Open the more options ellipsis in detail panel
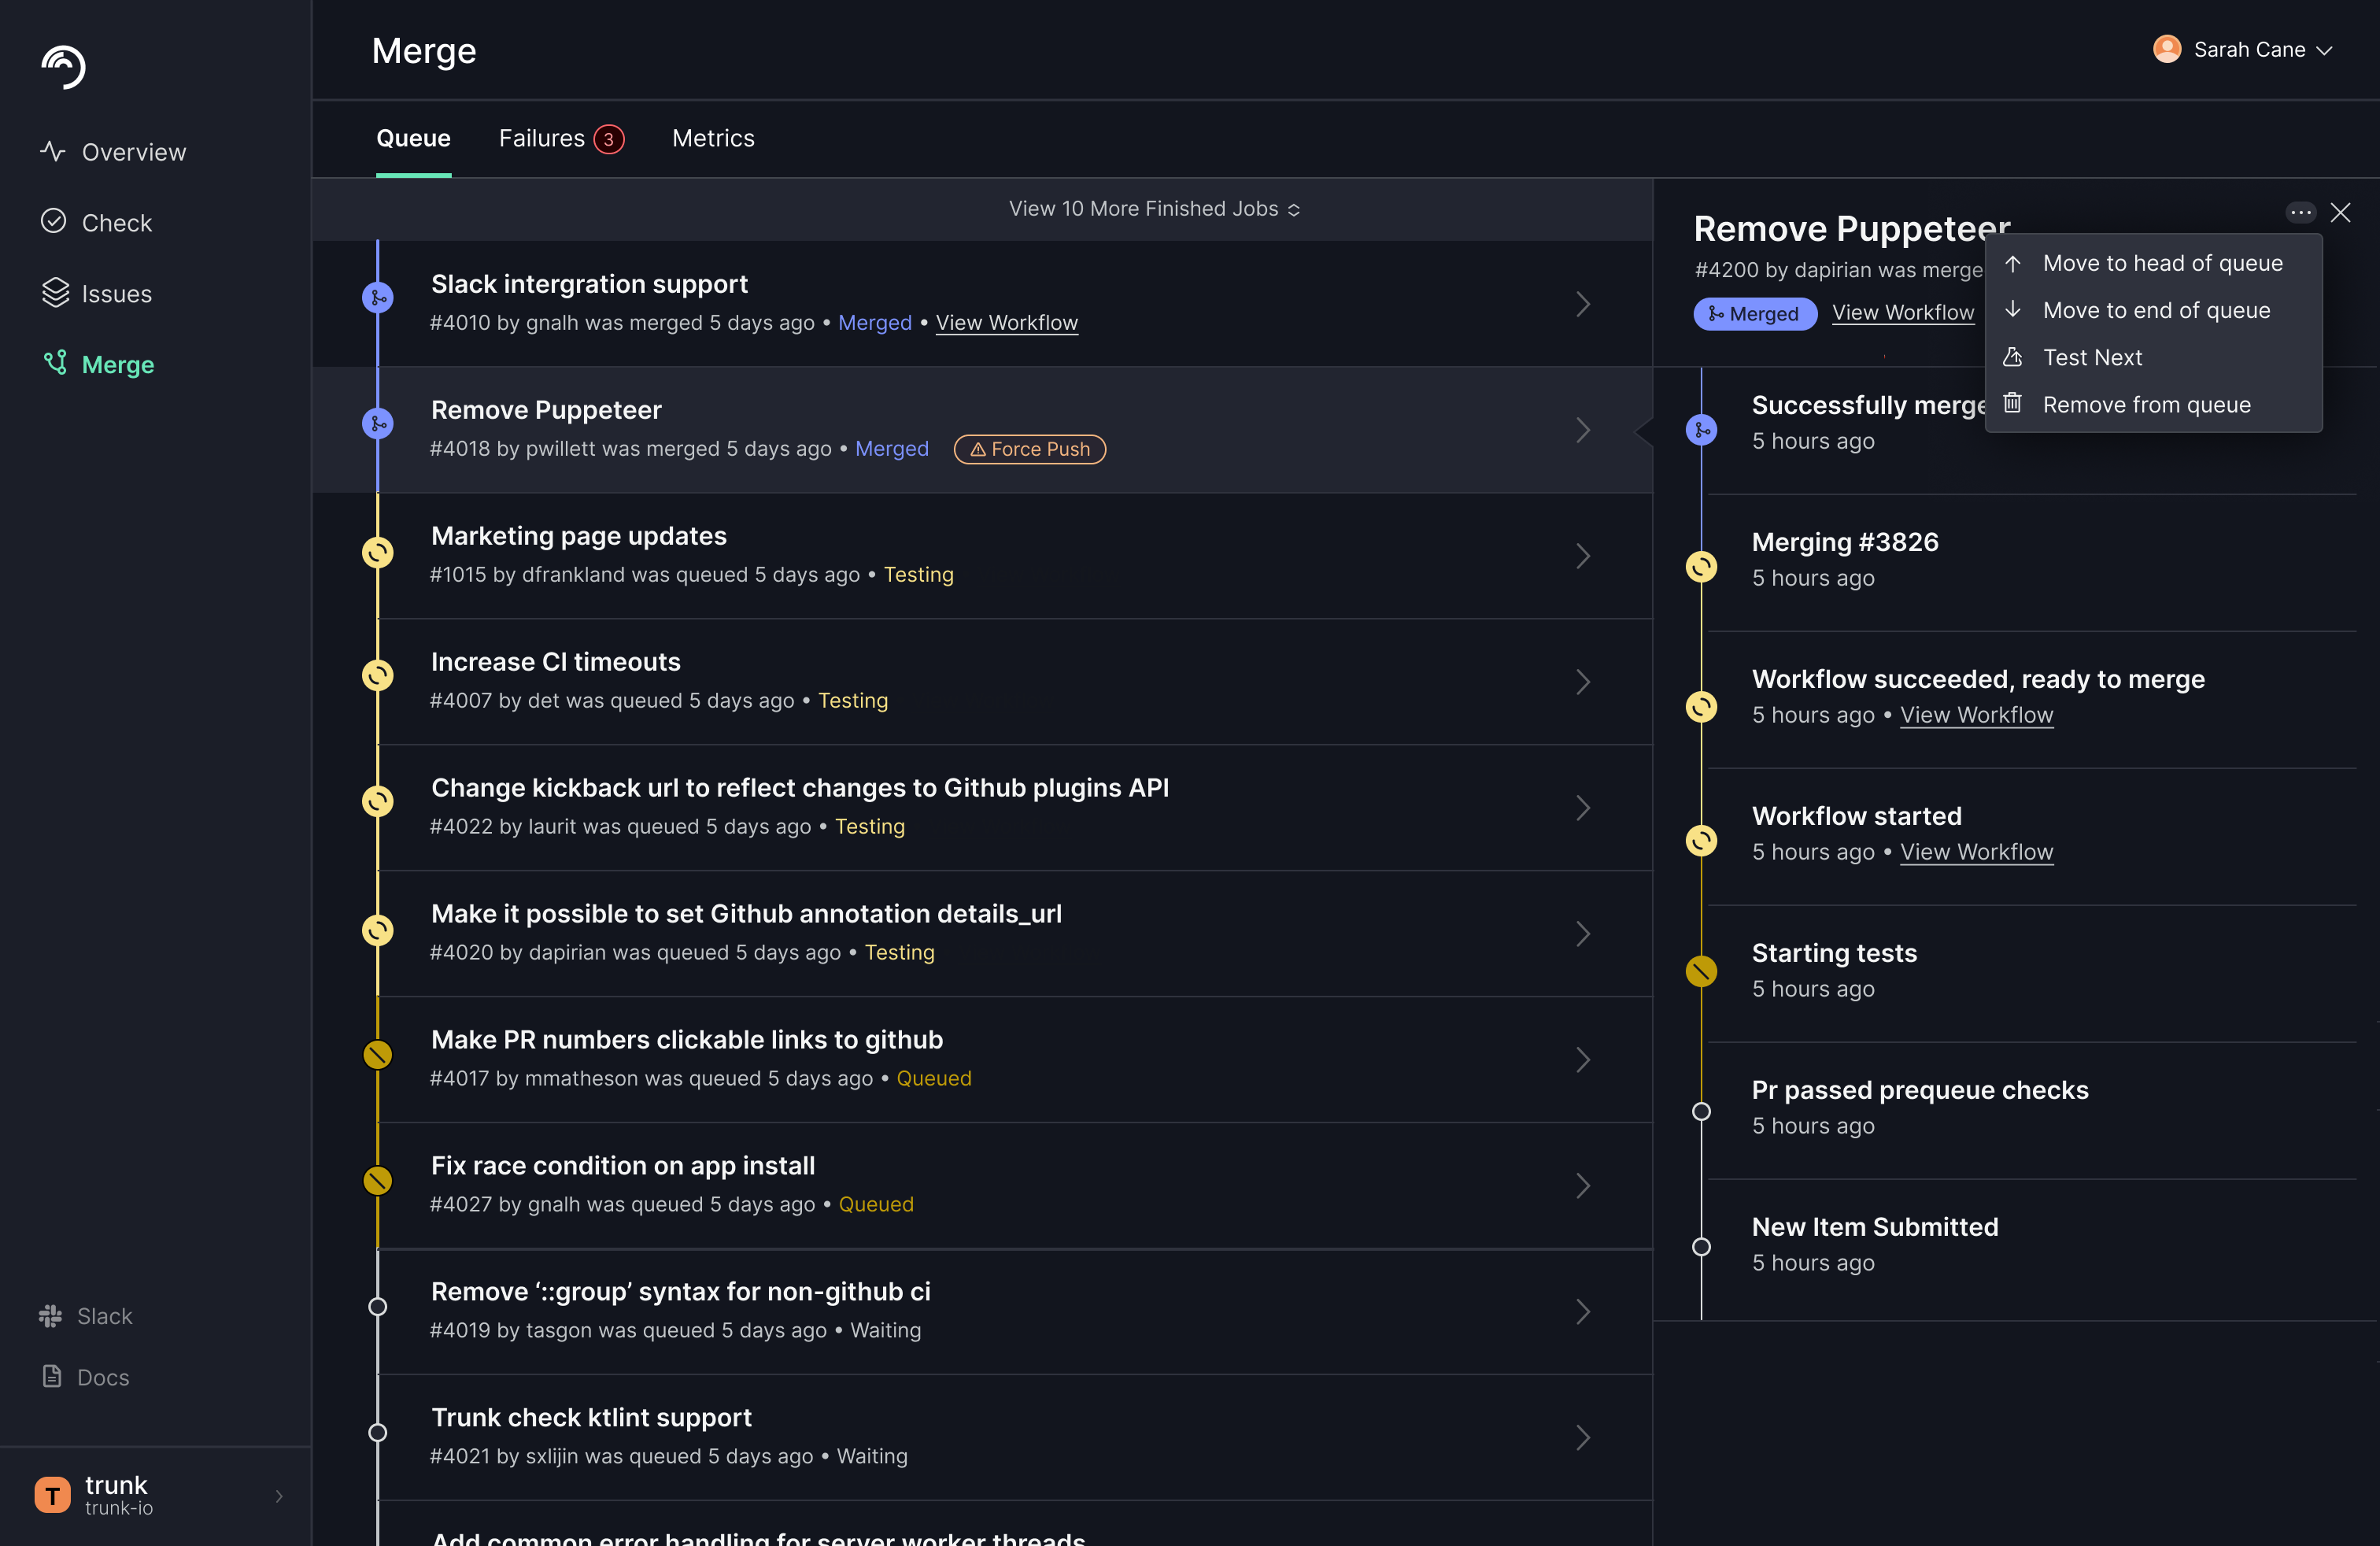Image resolution: width=2380 pixels, height=1546 pixels. [x=2300, y=212]
